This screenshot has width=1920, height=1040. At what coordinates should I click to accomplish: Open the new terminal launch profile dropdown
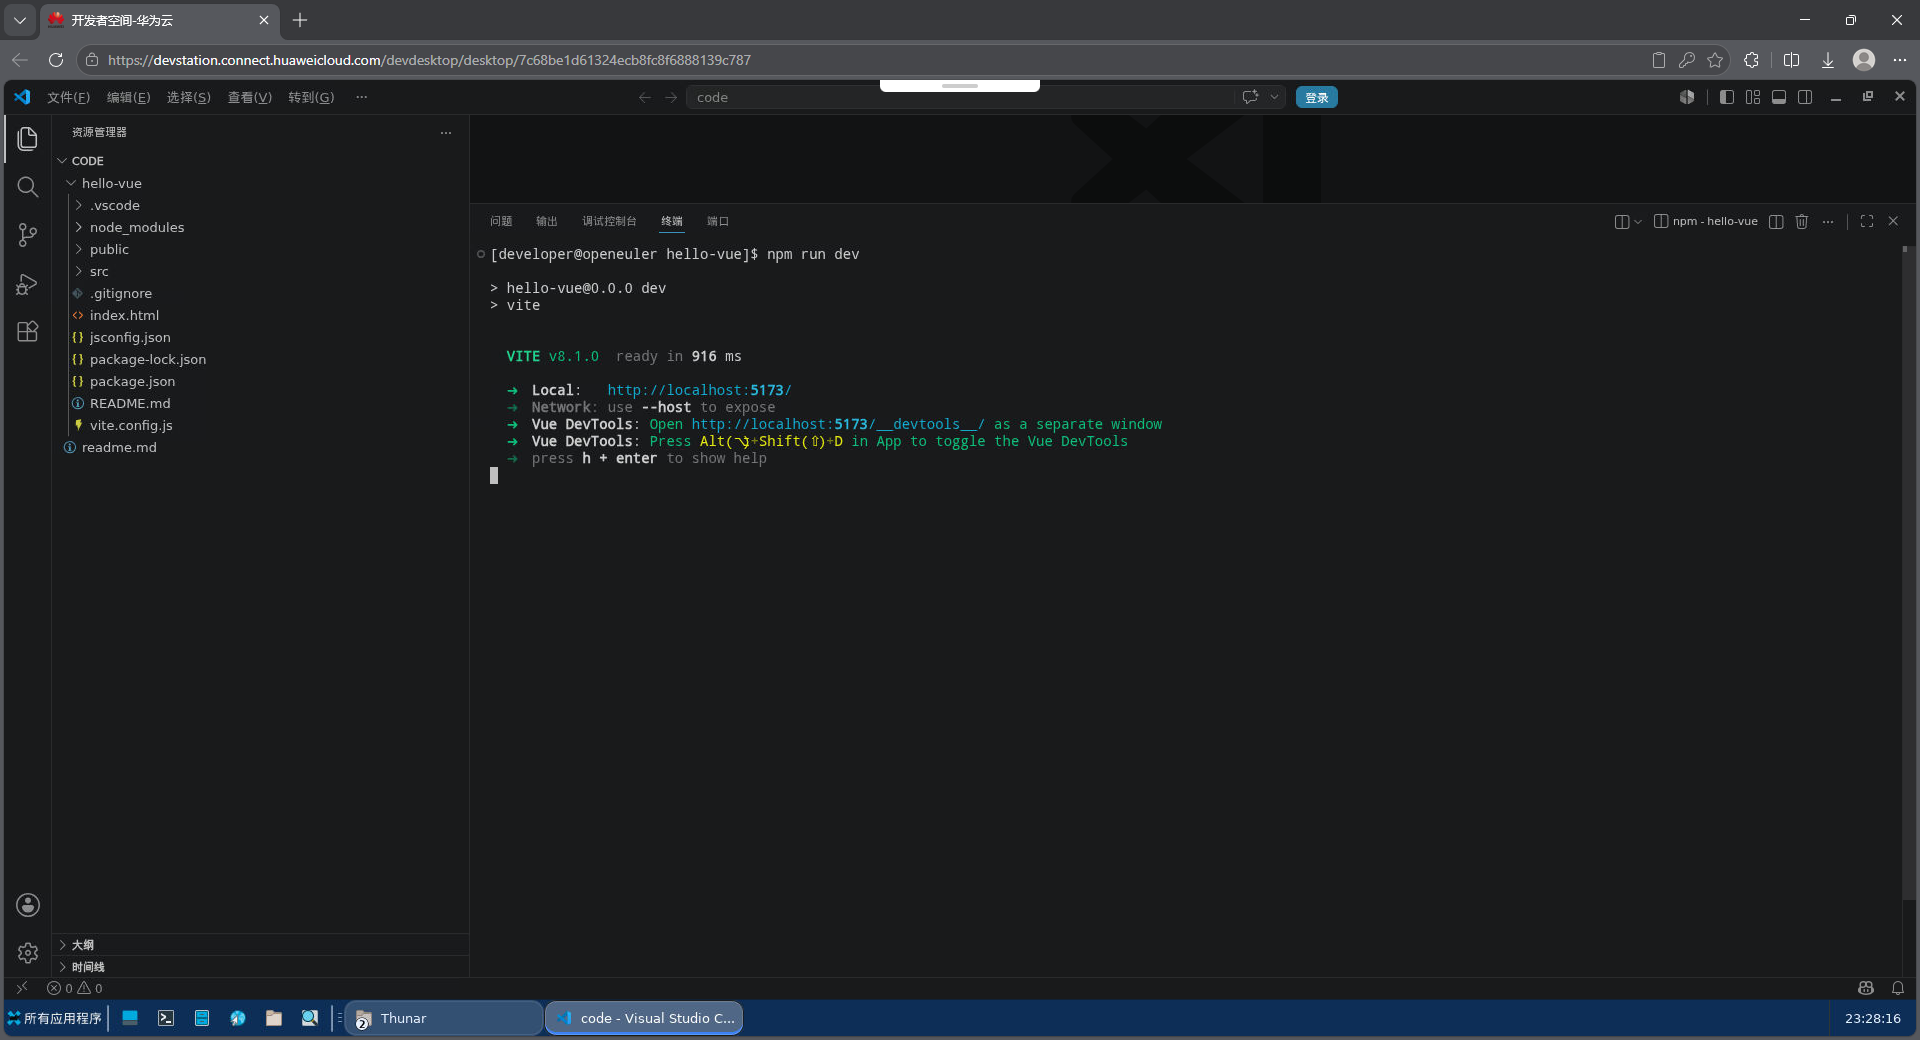pyautogui.click(x=1637, y=221)
